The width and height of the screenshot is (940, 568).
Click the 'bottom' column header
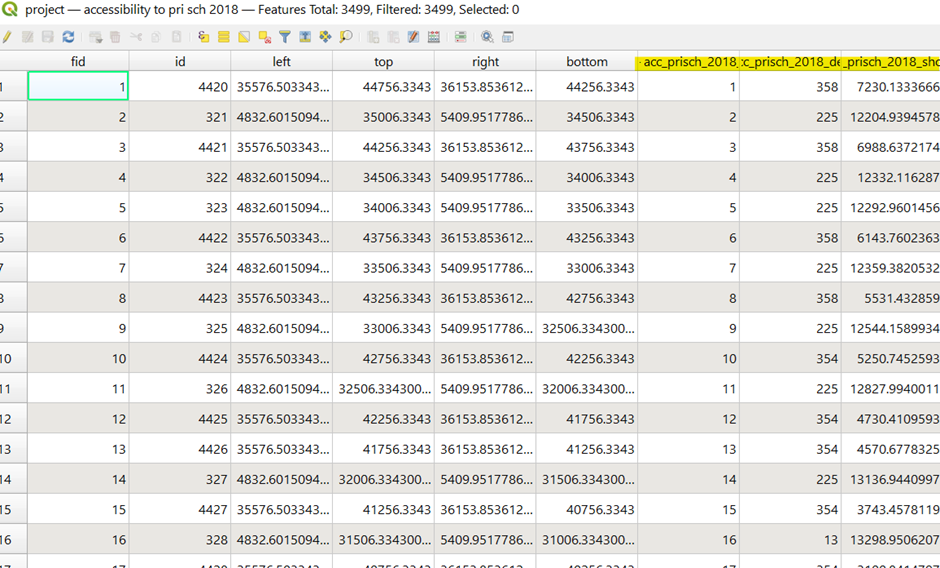(586, 61)
